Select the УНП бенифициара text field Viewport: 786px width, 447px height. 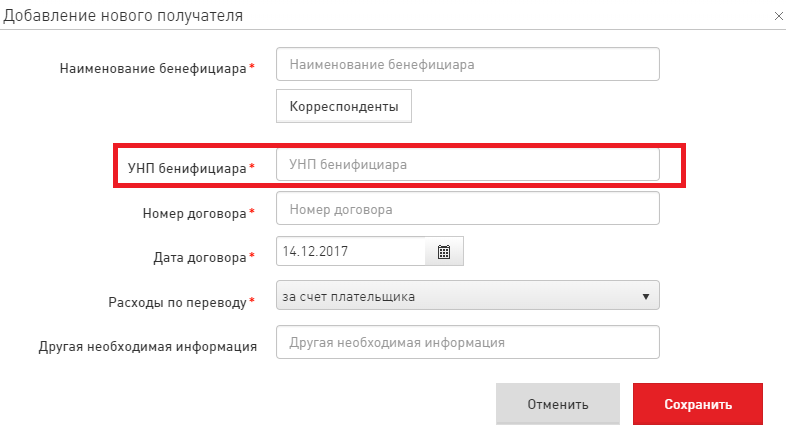(x=468, y=164)
